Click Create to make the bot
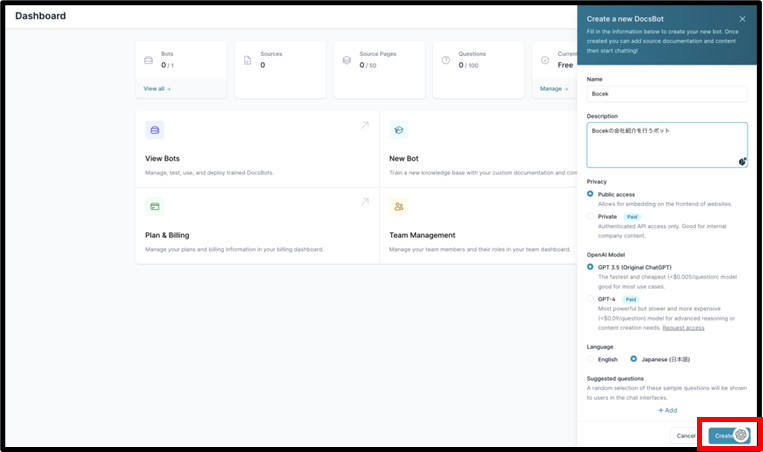763x452 pixels. tap(728, 435)
